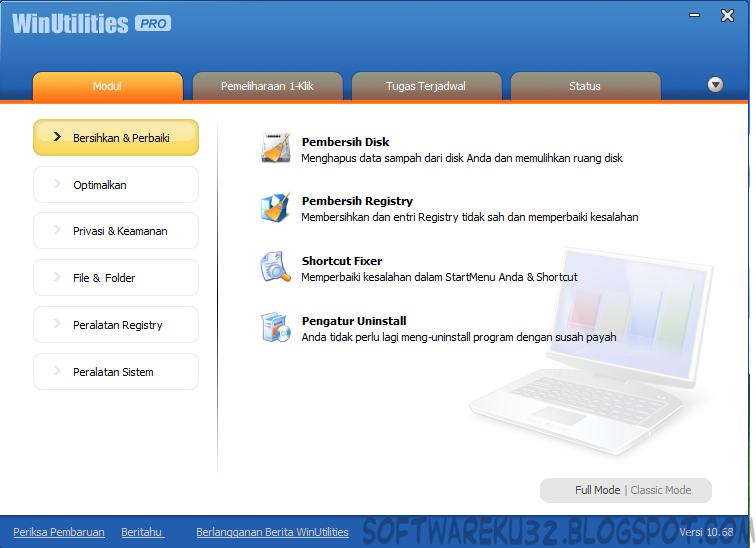Image resolution: width=756 pixels, height=548 pixels.
Task: Open the File & Folder category
Action: 116,278
